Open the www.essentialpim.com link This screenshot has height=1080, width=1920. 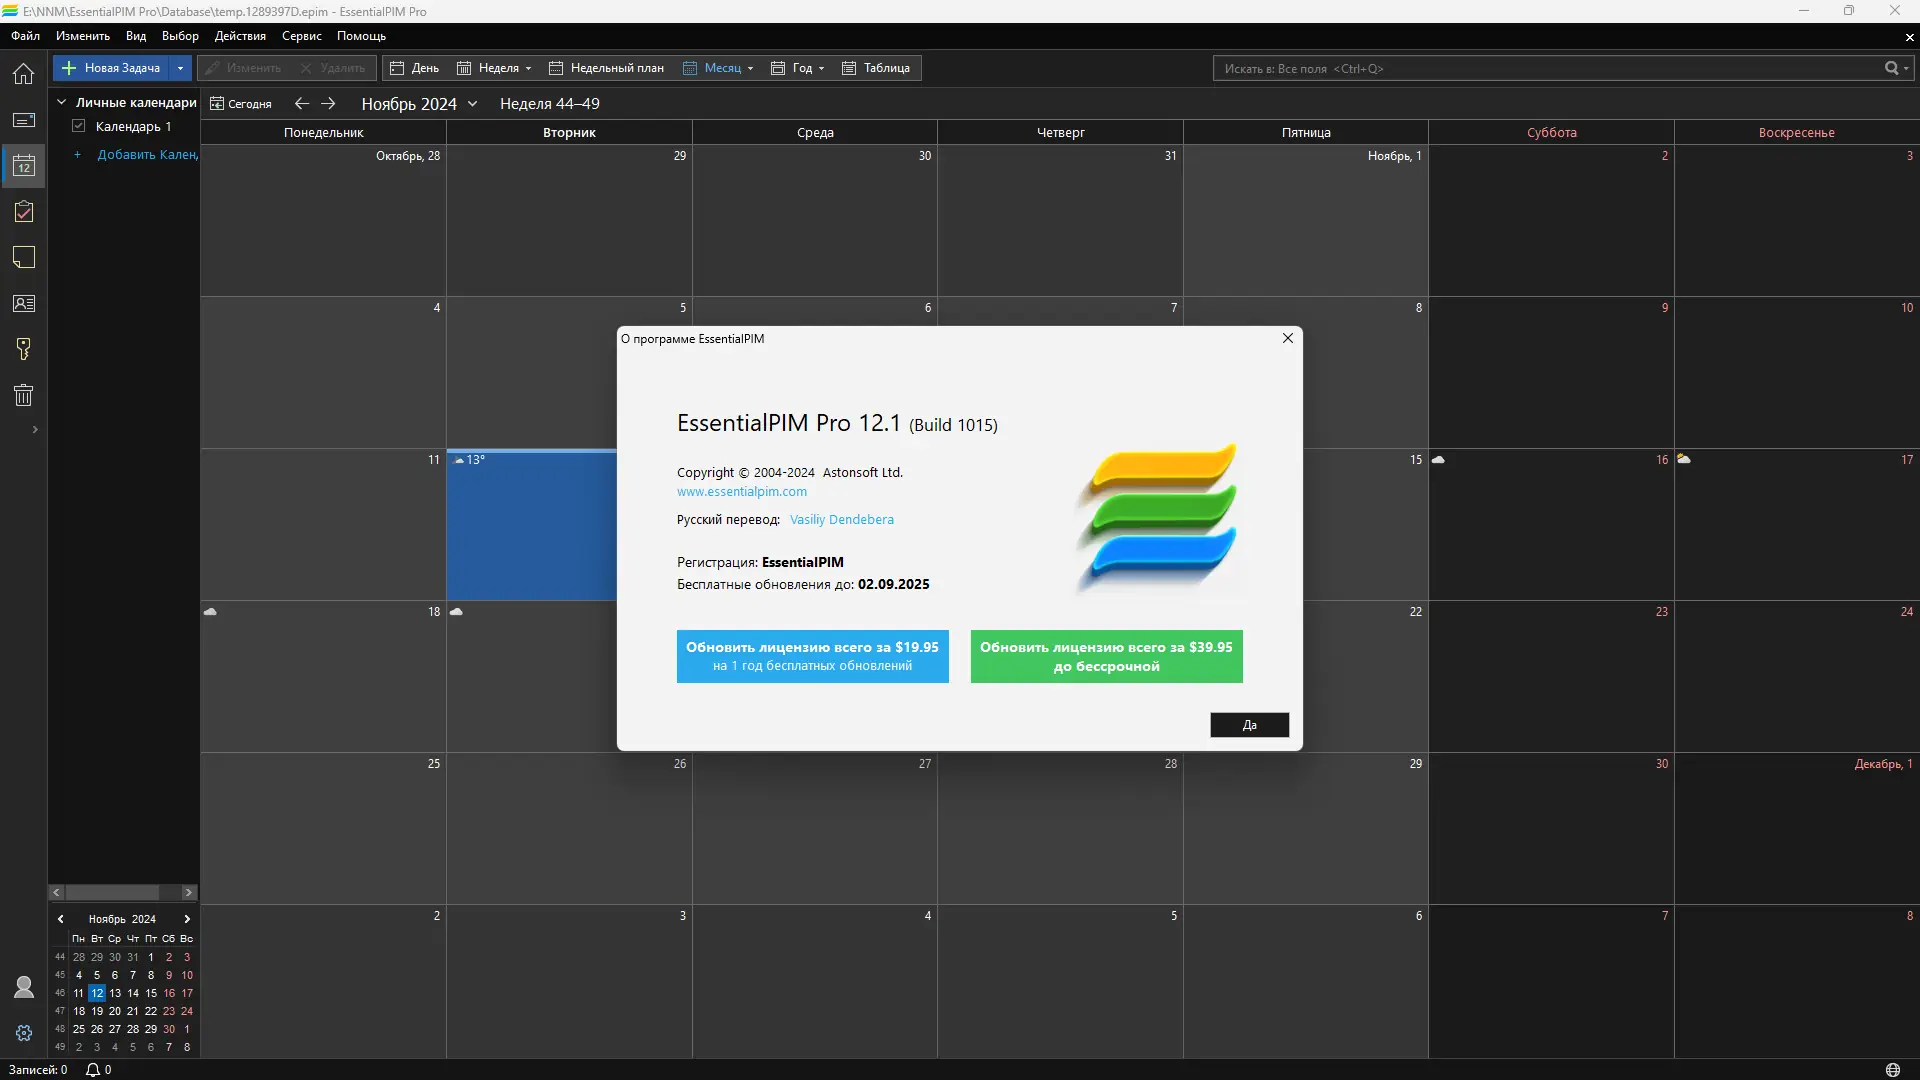740,491
